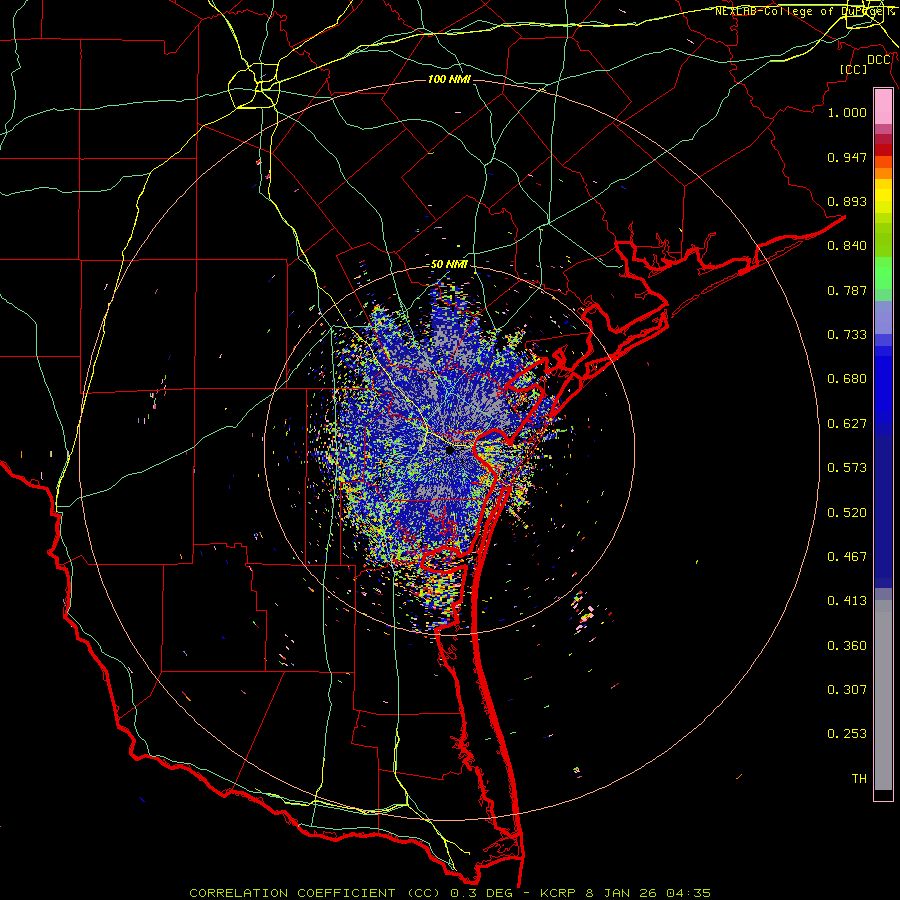Viewport: 900px width, 900px height.
Task: Click the '[CC]' legend unit label
Action: [854, 69]
